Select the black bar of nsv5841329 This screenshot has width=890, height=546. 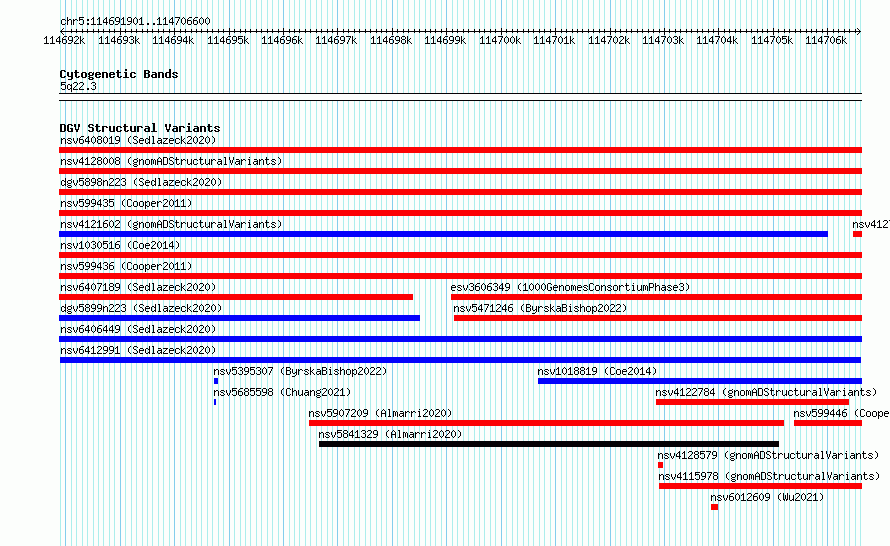[549, 444]
